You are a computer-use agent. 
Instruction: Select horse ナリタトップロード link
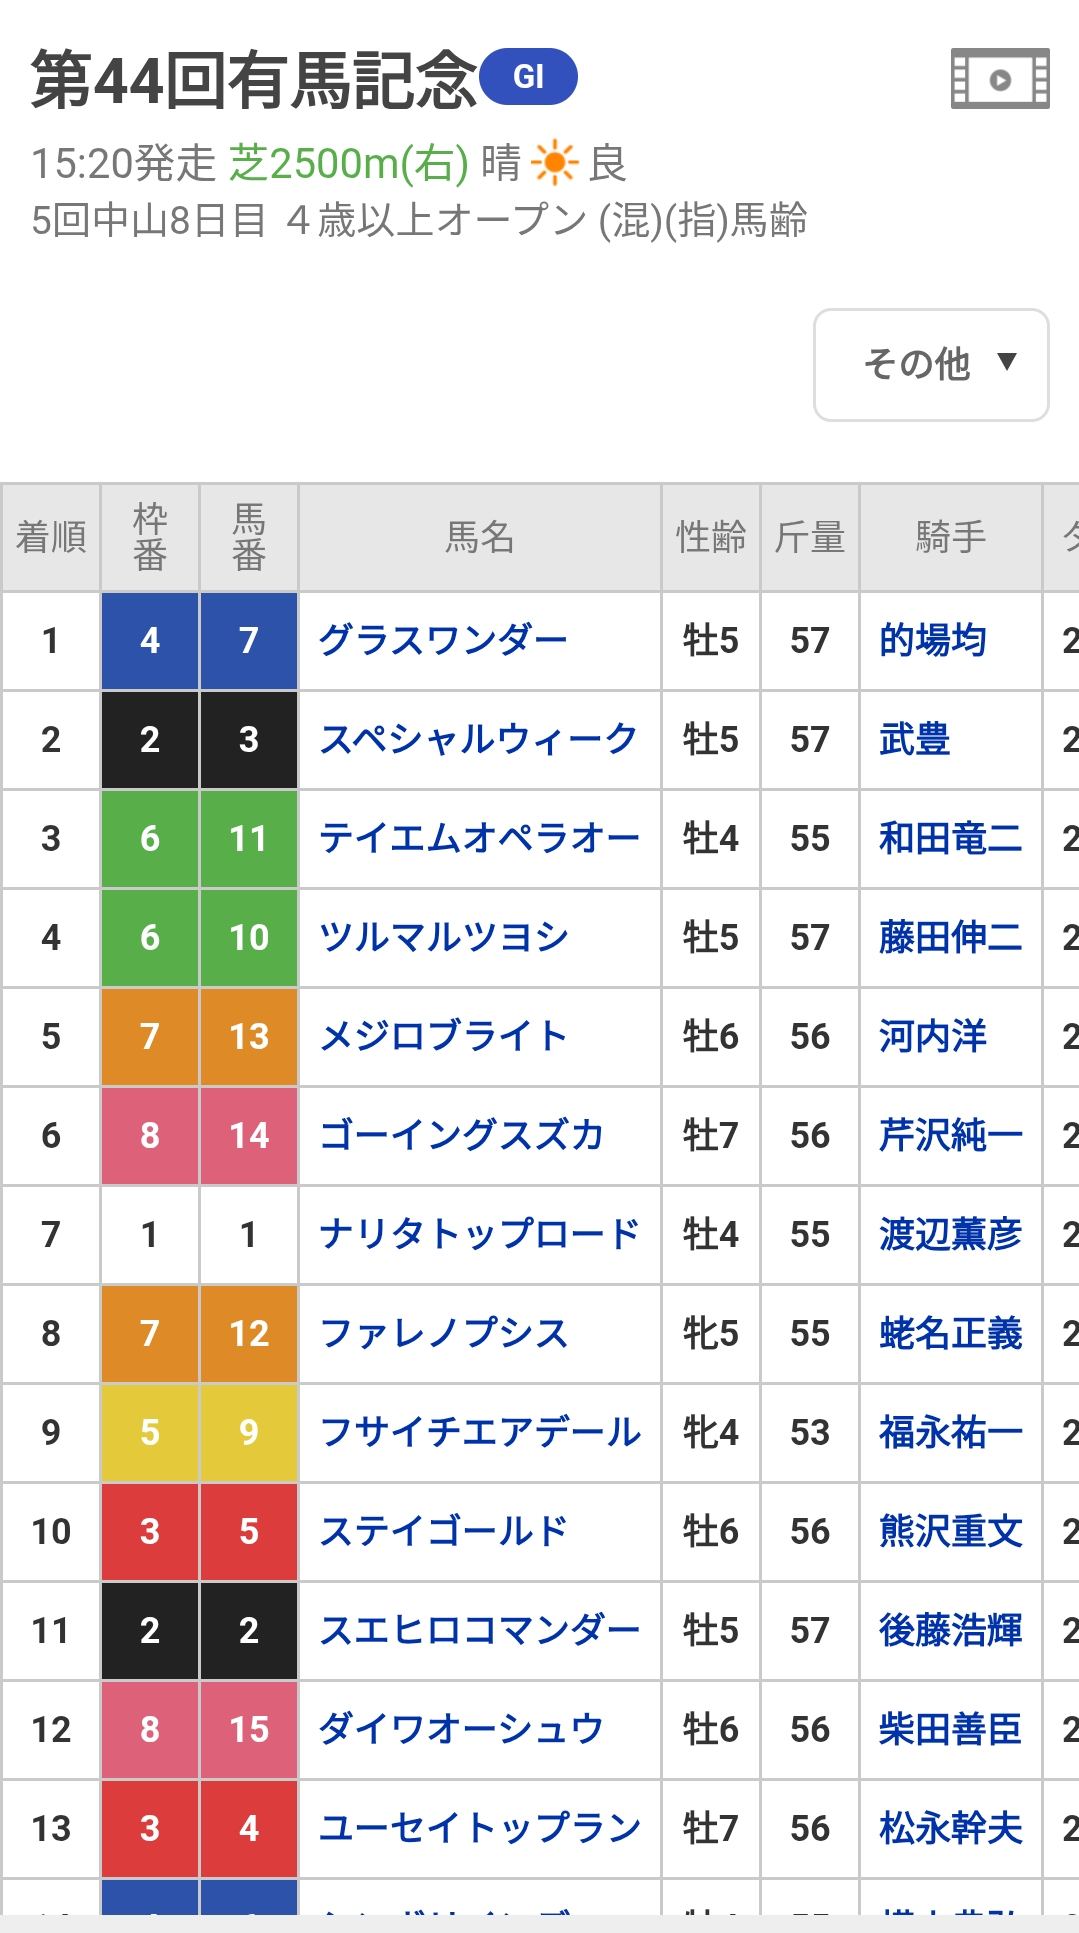[x=479, y=1234]
